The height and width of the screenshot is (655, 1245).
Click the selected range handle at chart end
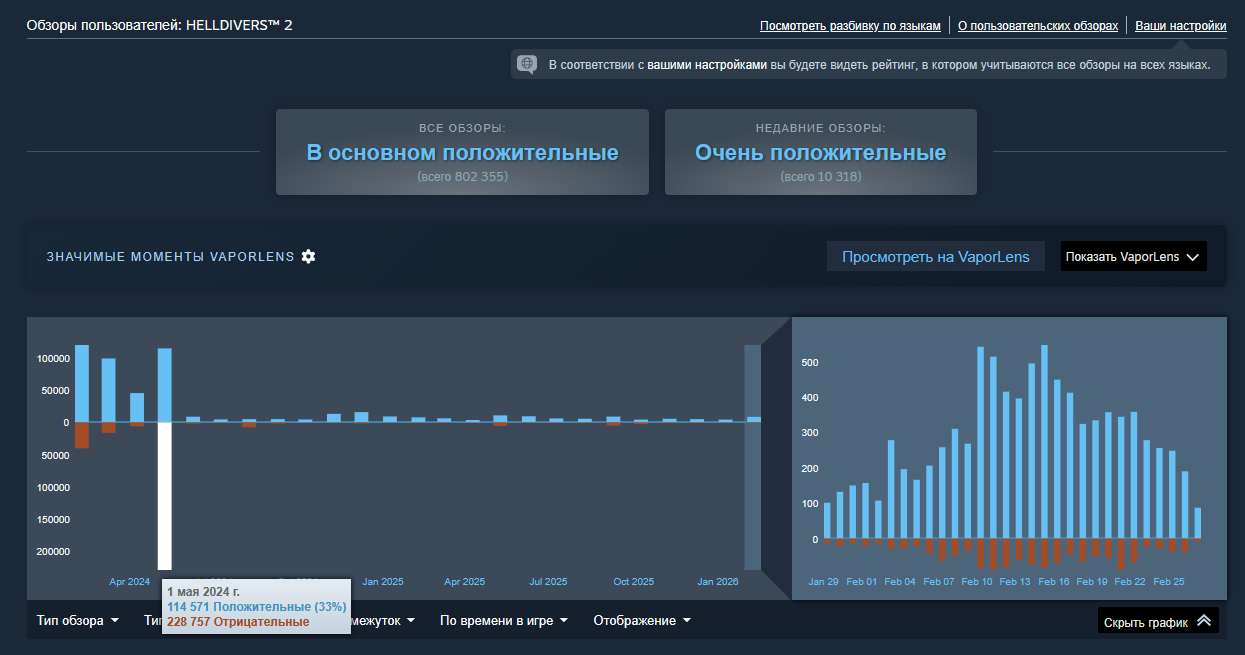752,458
